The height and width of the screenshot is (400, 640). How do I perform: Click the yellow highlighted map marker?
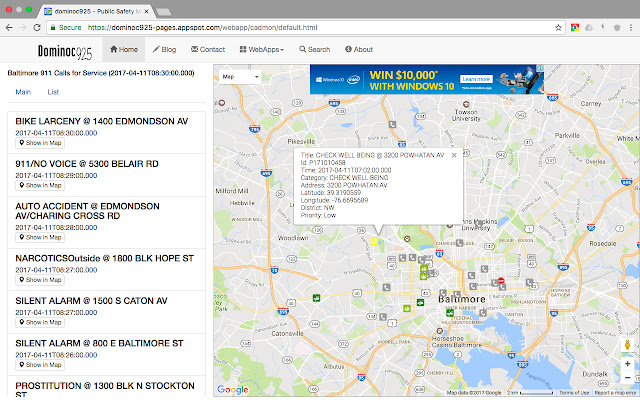[x=374, y=241]
